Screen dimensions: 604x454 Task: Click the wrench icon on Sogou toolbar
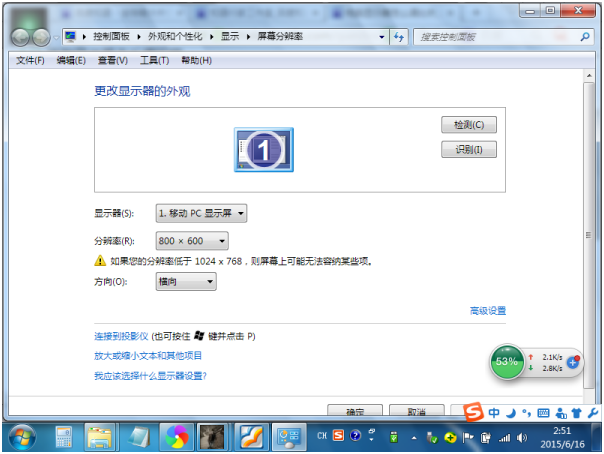click(593, 413)
